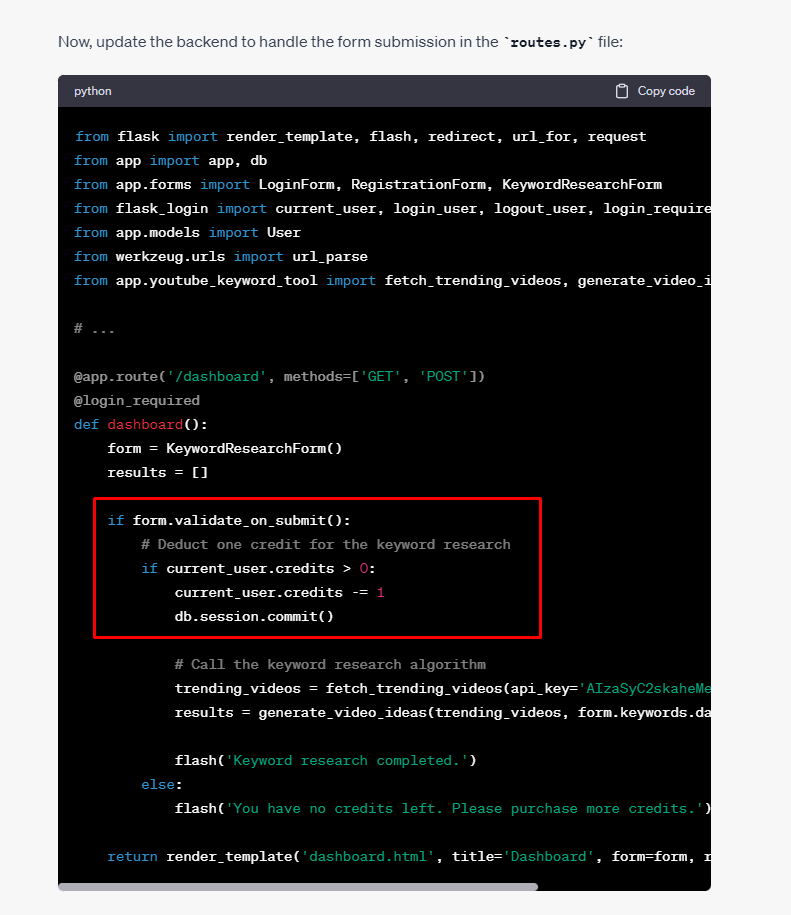Click the 'if form.validate_on_submit():' line
The height and width of the screenshot is (915, 791).
tap(229, 521)
